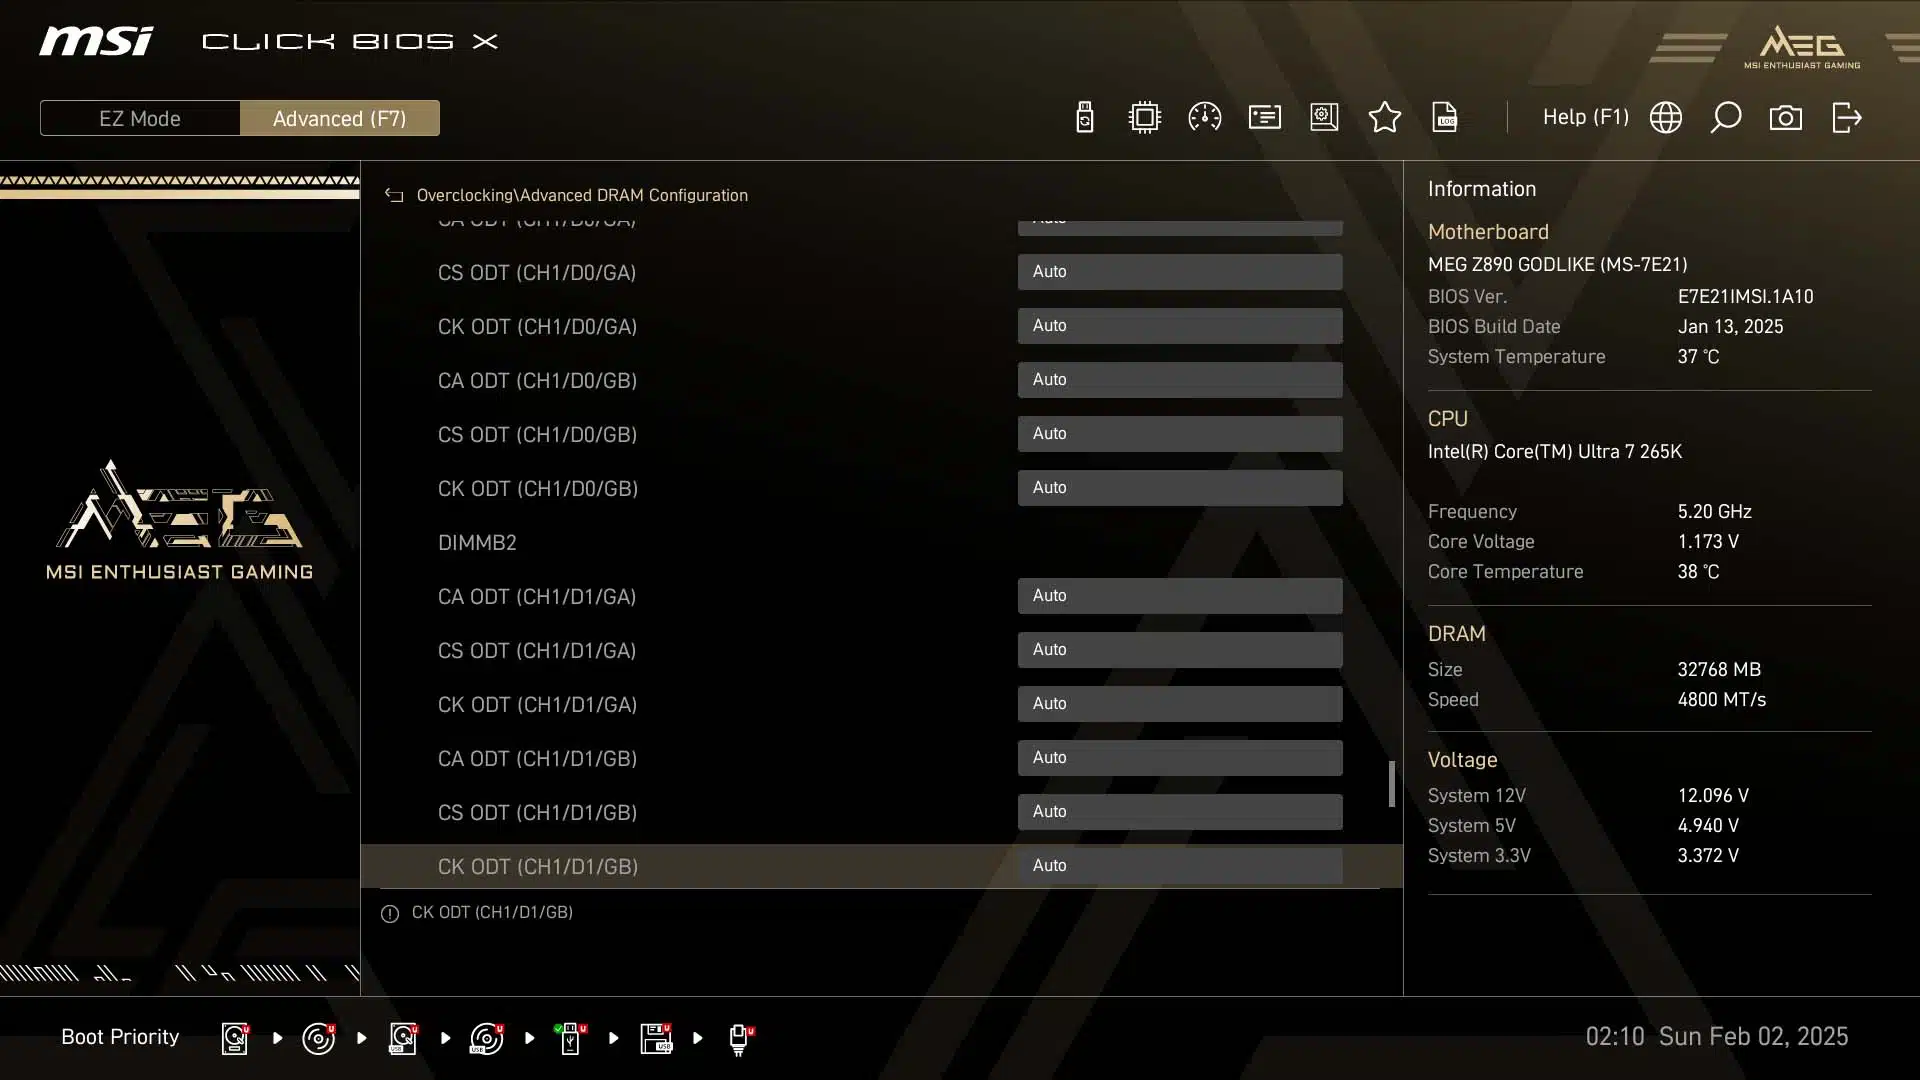The width and height of the screenshot is (1920, 1080).
Task: Select the network cable boot icon
Action: [x=740, y=1039]
